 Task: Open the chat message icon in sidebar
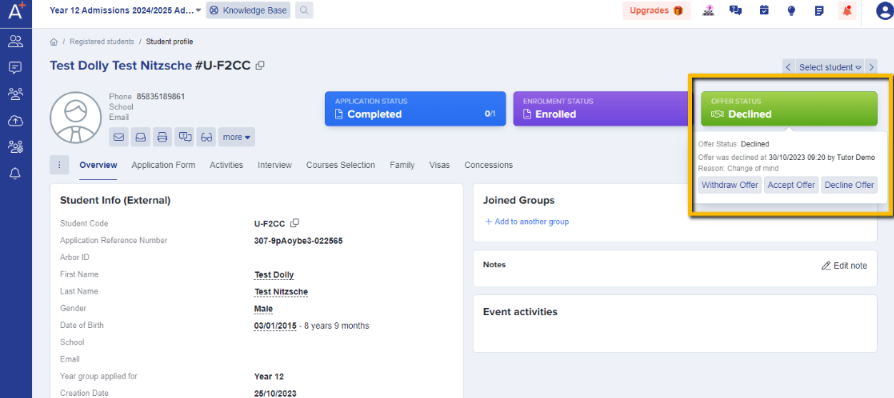point(16,68)
